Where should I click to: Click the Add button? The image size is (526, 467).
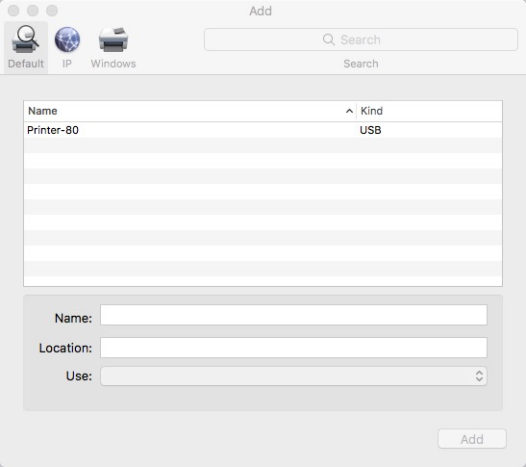click(x=472, y=439)
